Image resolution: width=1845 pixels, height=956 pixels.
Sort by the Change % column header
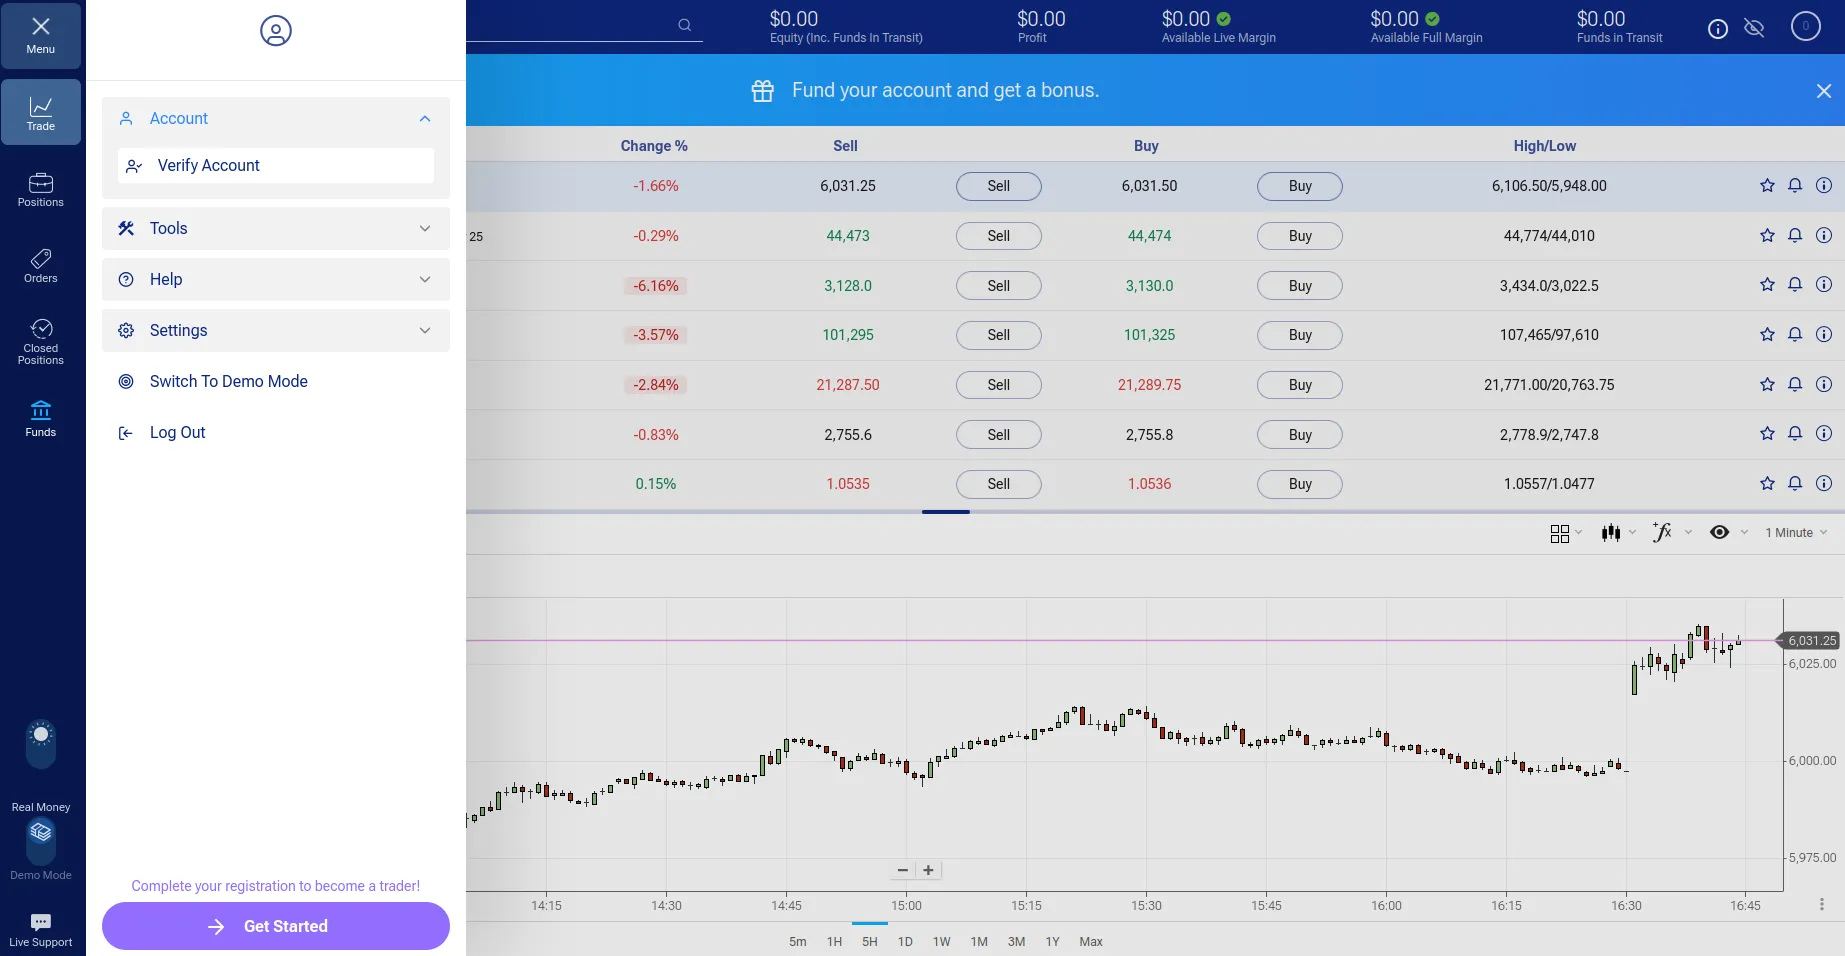(x=654, y=146)
